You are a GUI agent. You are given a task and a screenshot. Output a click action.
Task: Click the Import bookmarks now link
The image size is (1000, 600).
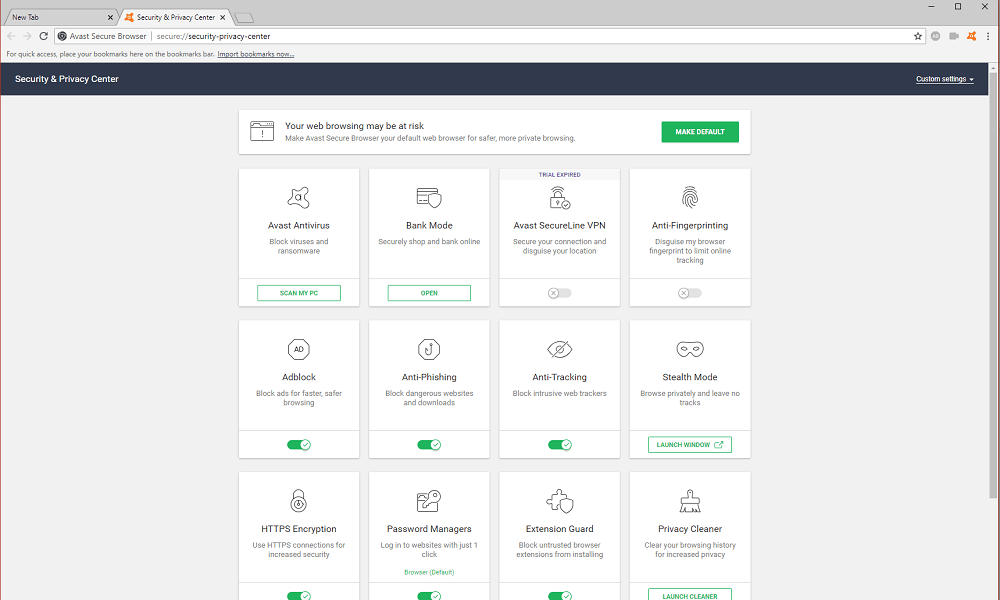[x=256, y=54]
